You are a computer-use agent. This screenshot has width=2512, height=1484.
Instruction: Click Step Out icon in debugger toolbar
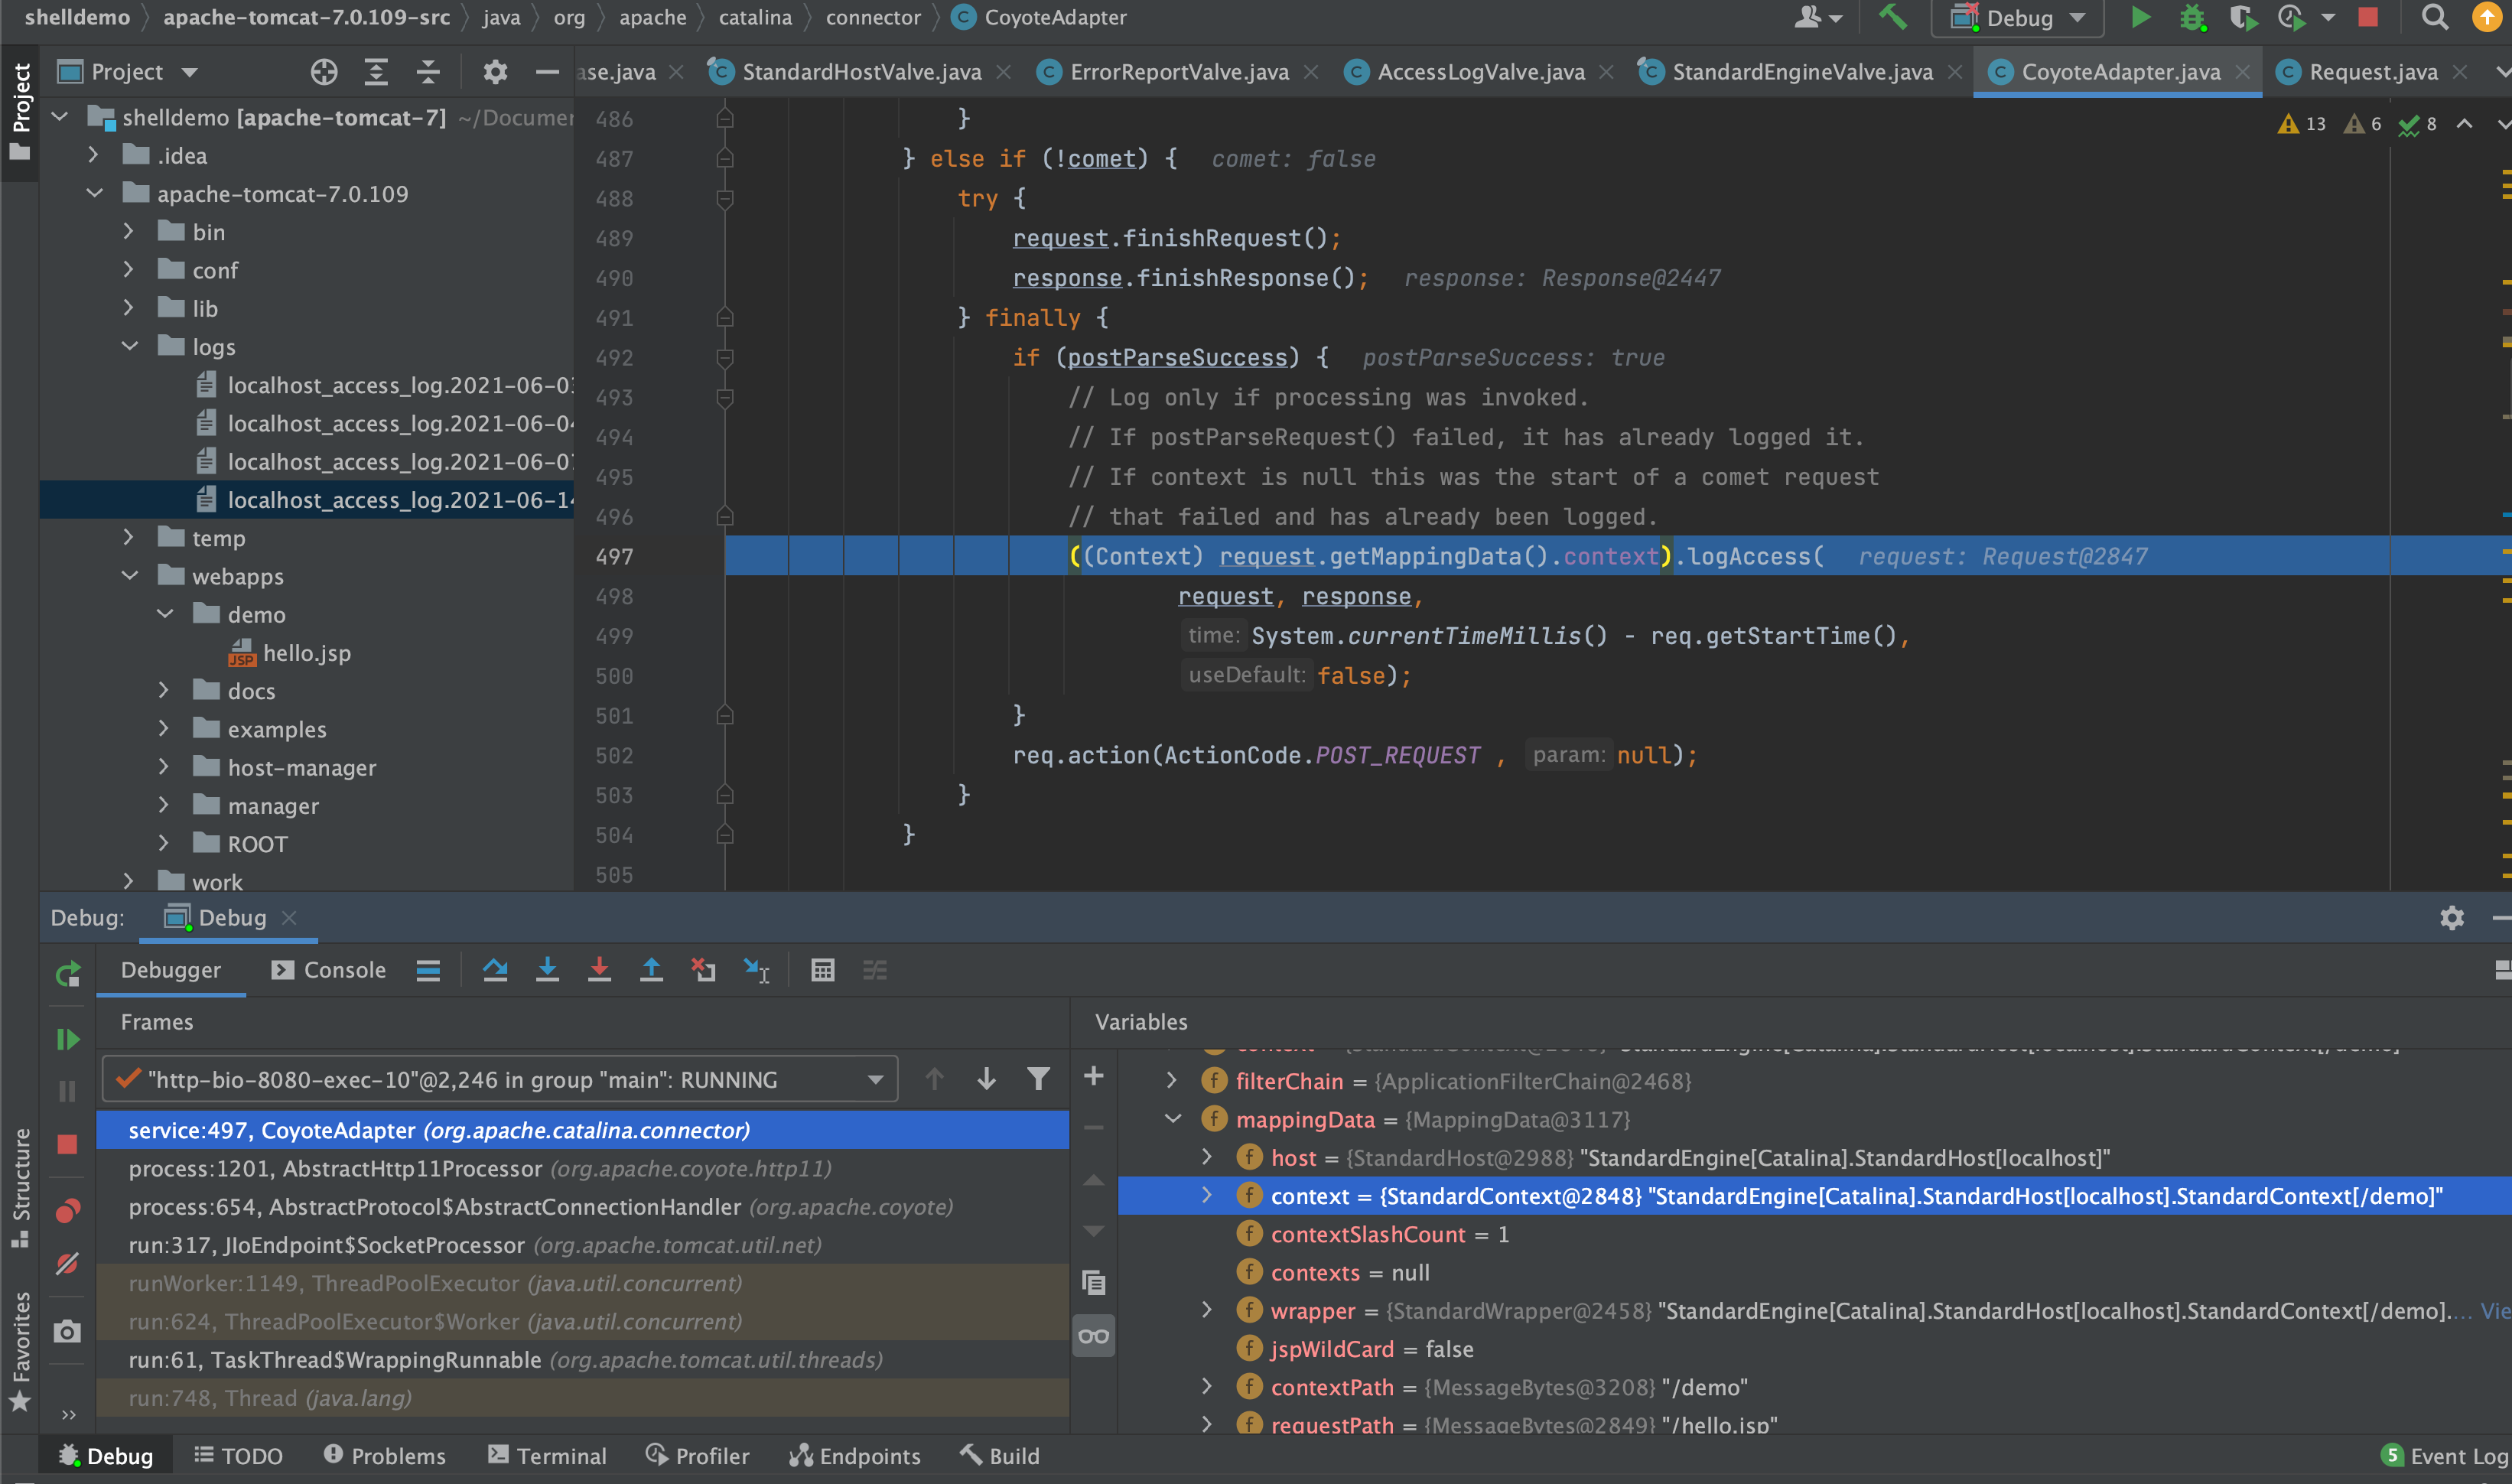click(651, 970)
